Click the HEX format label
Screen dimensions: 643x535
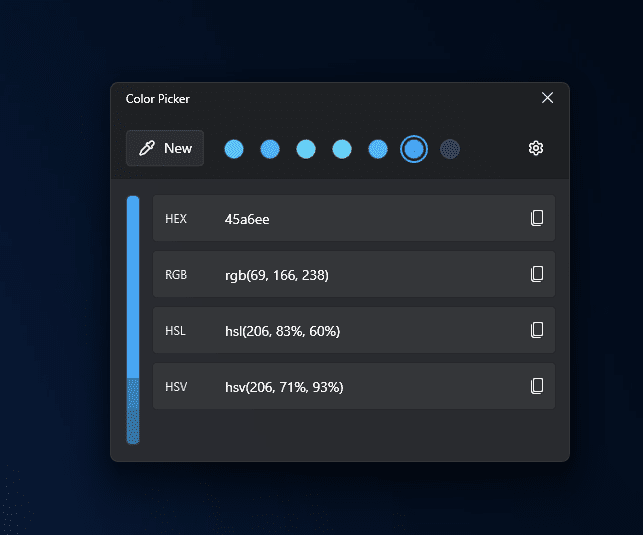click(x=176, y=219)
